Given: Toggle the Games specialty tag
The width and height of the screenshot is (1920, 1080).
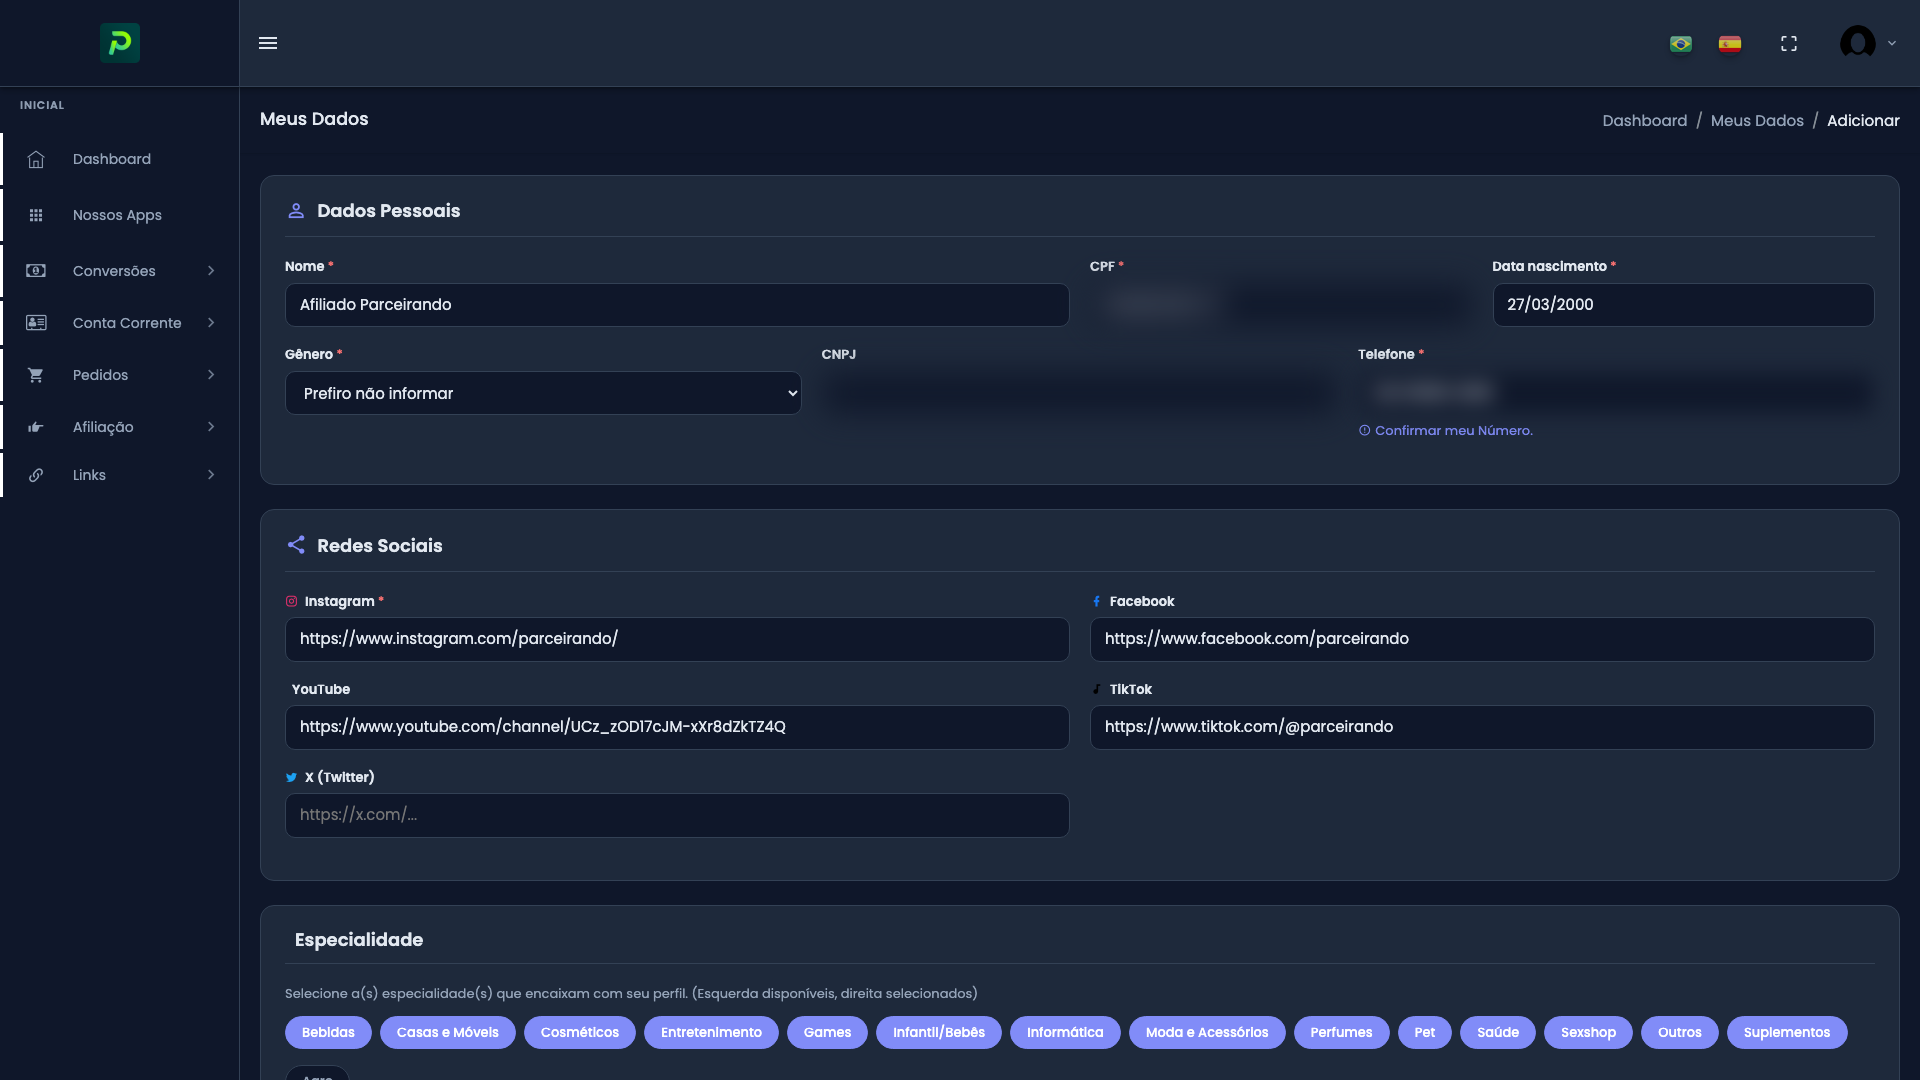Looking at the screenshot, I should coord(827,1032).
